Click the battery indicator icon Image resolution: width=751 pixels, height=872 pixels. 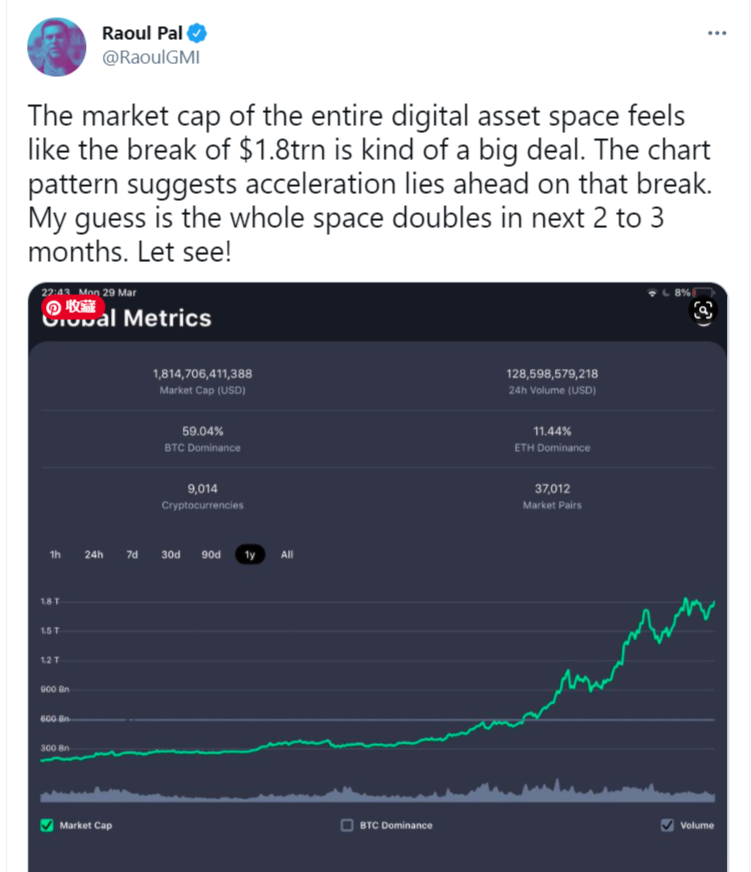click(703, 293)
